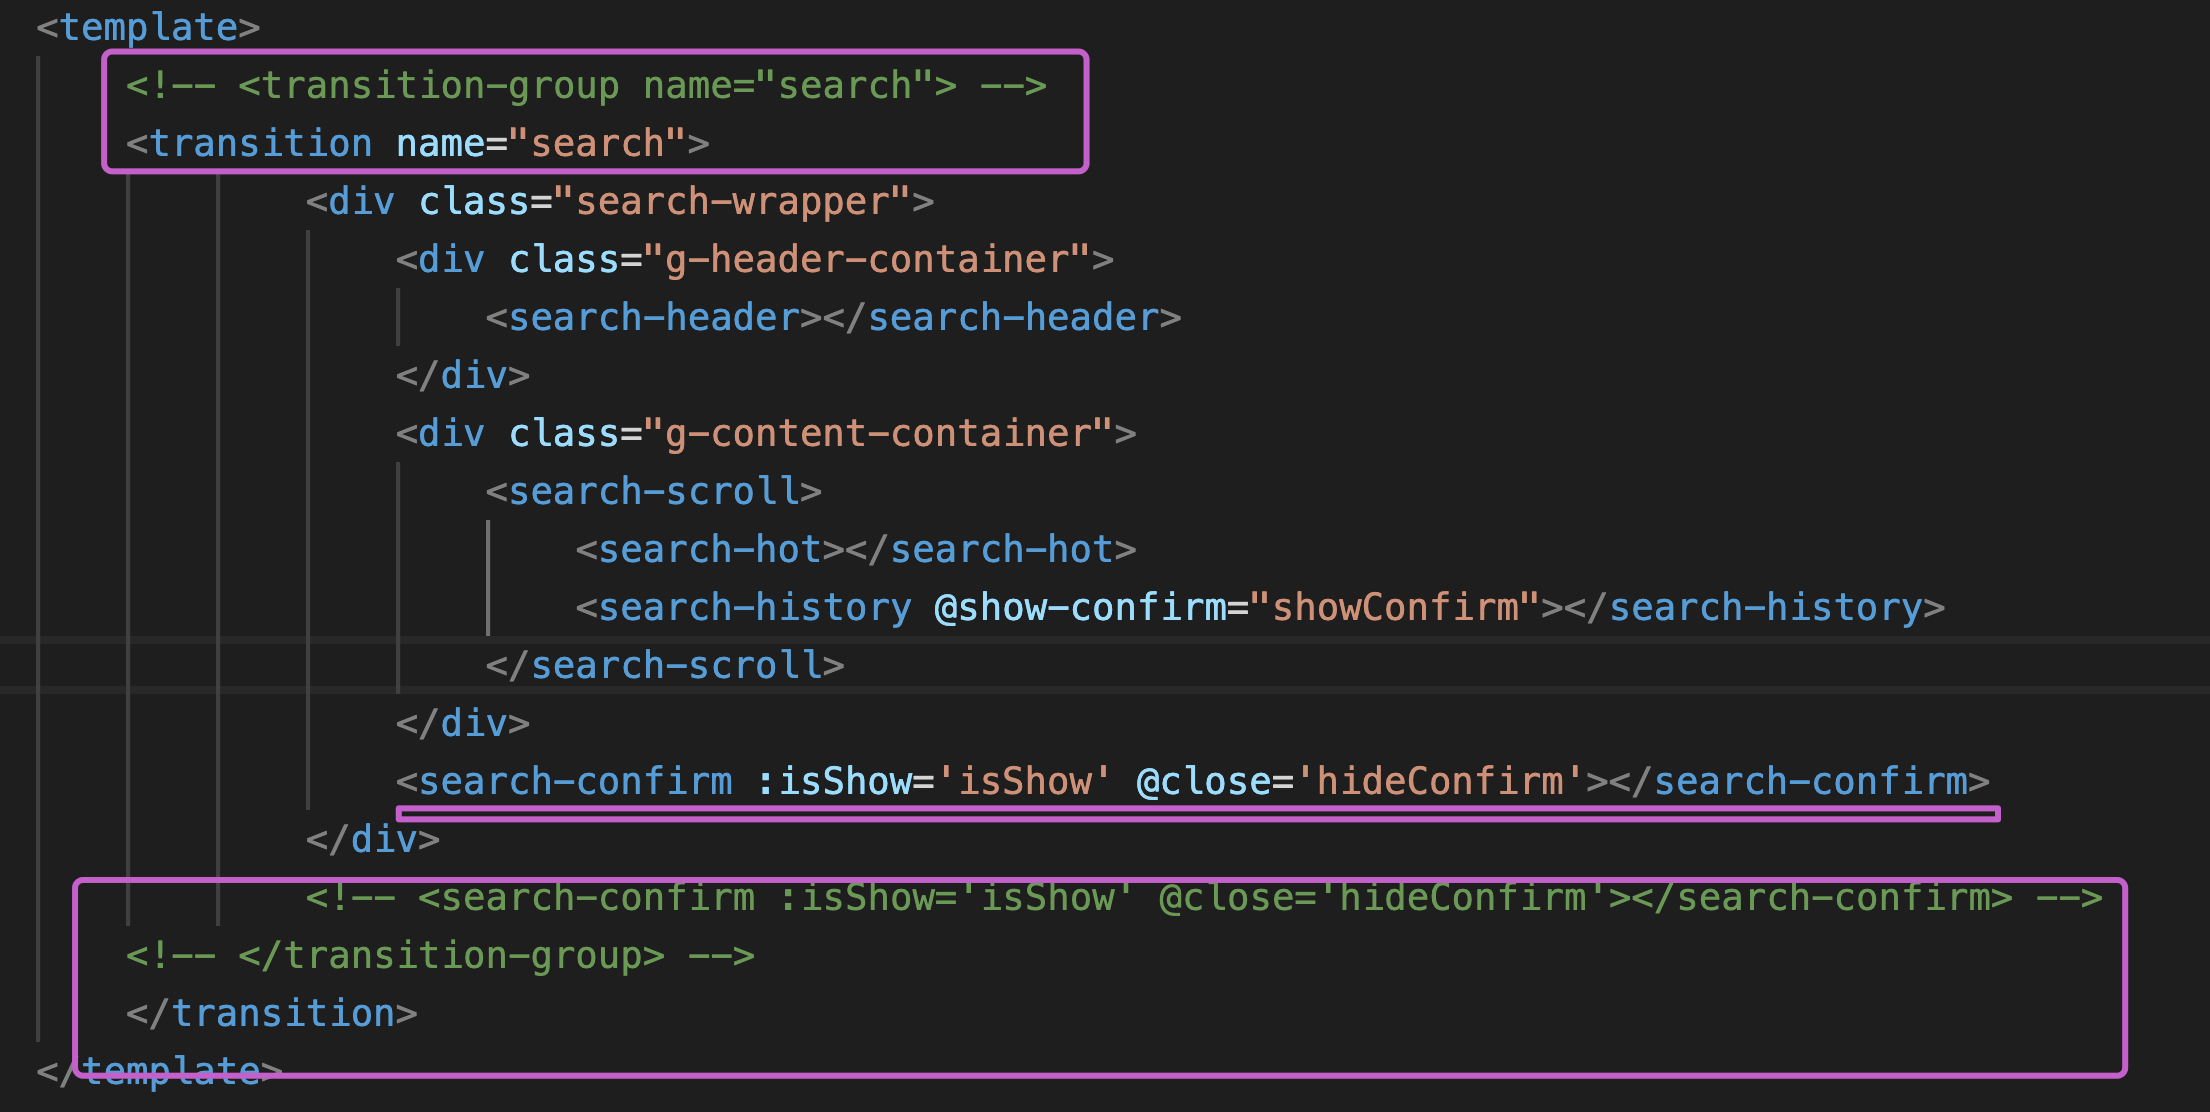
Task: Click the 'transition' tag name in the <transition name="search"> line
Action: [261, 143]
